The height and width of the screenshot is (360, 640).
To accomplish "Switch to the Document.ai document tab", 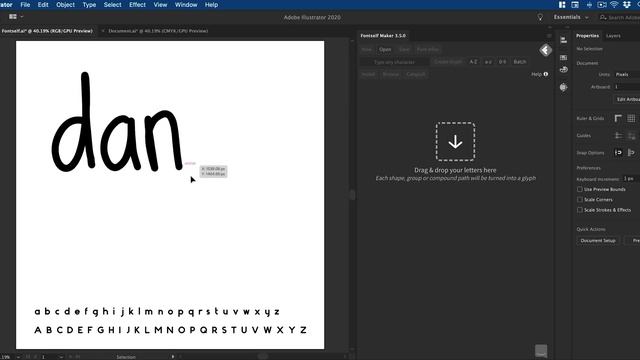I will (x=158, y=31).
